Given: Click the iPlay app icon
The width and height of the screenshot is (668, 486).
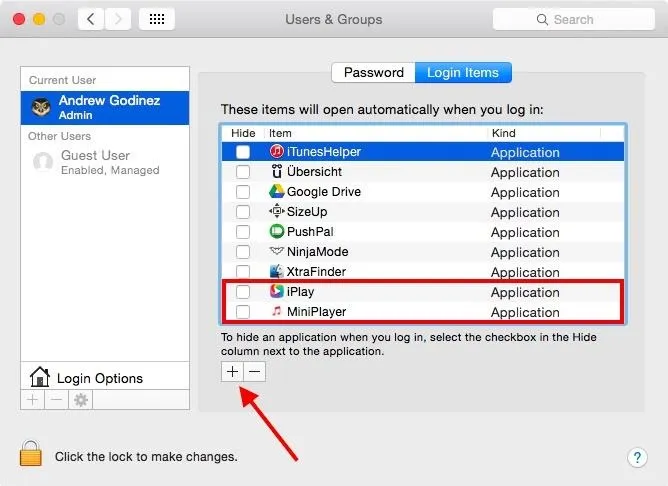Looking at the screenshot, I should point(277,291).
